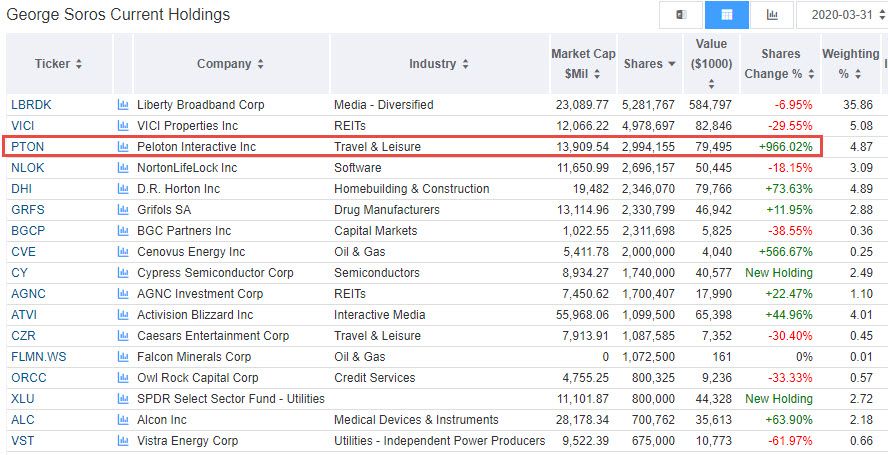Open chart icon for Activision Blizzard Inc

(123, 314)
